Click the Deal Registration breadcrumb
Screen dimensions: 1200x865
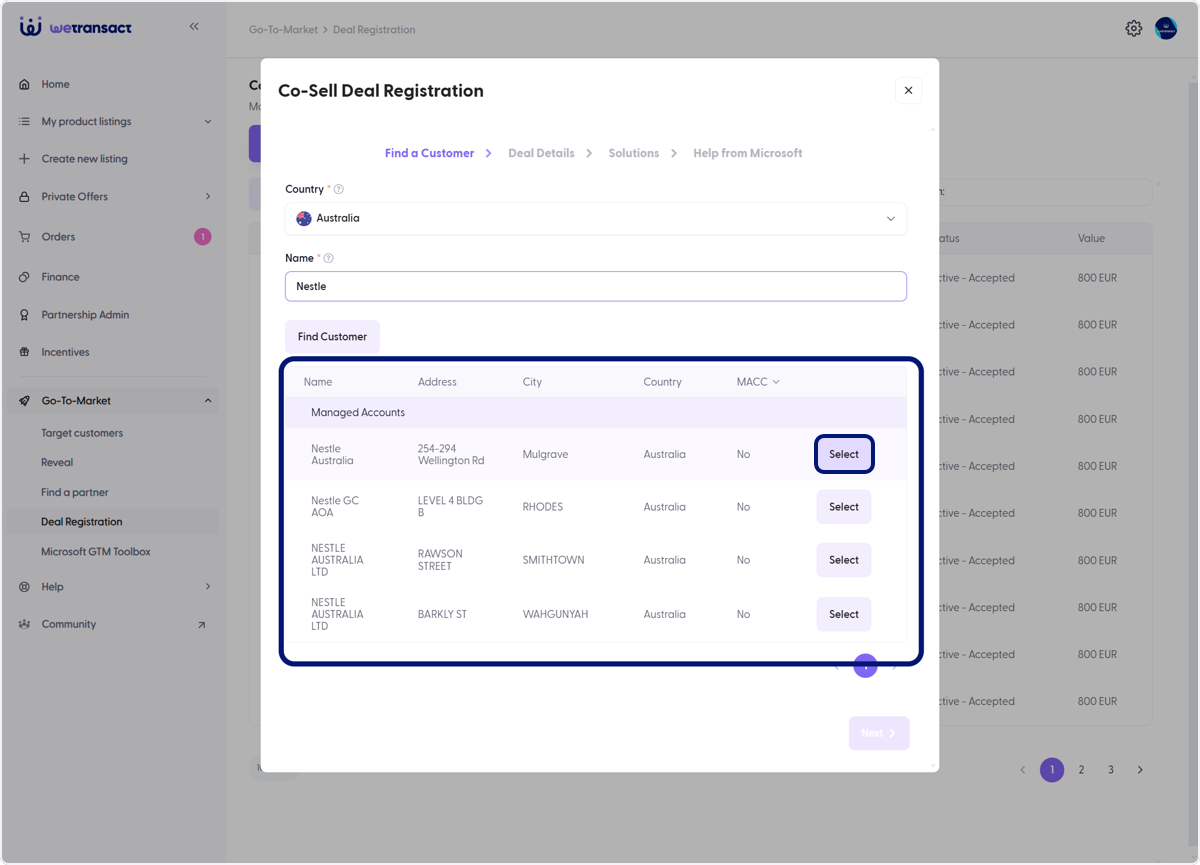[374, 30]
